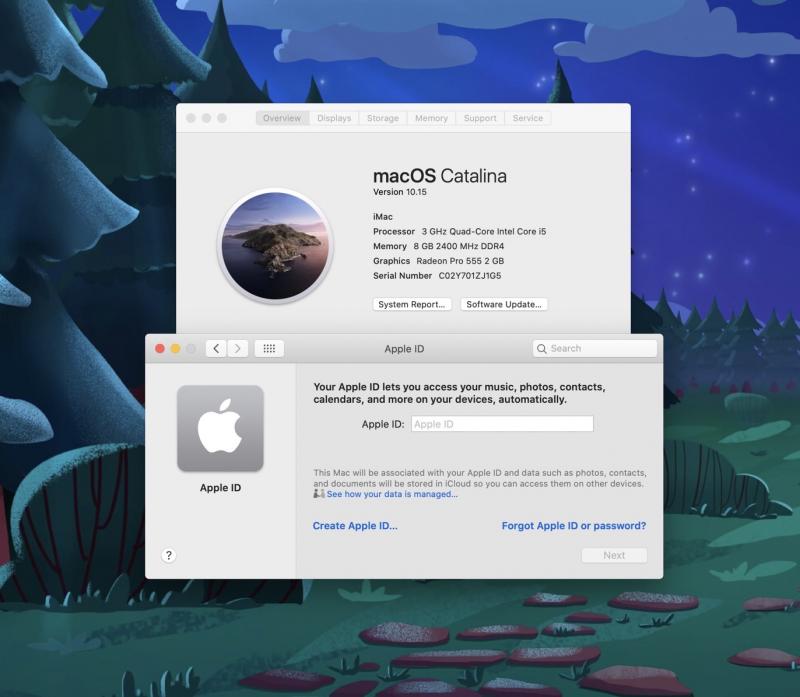Switch to the Displays tab
The width and height of the screenshot is (800, 697).
[x=334, y=118]
